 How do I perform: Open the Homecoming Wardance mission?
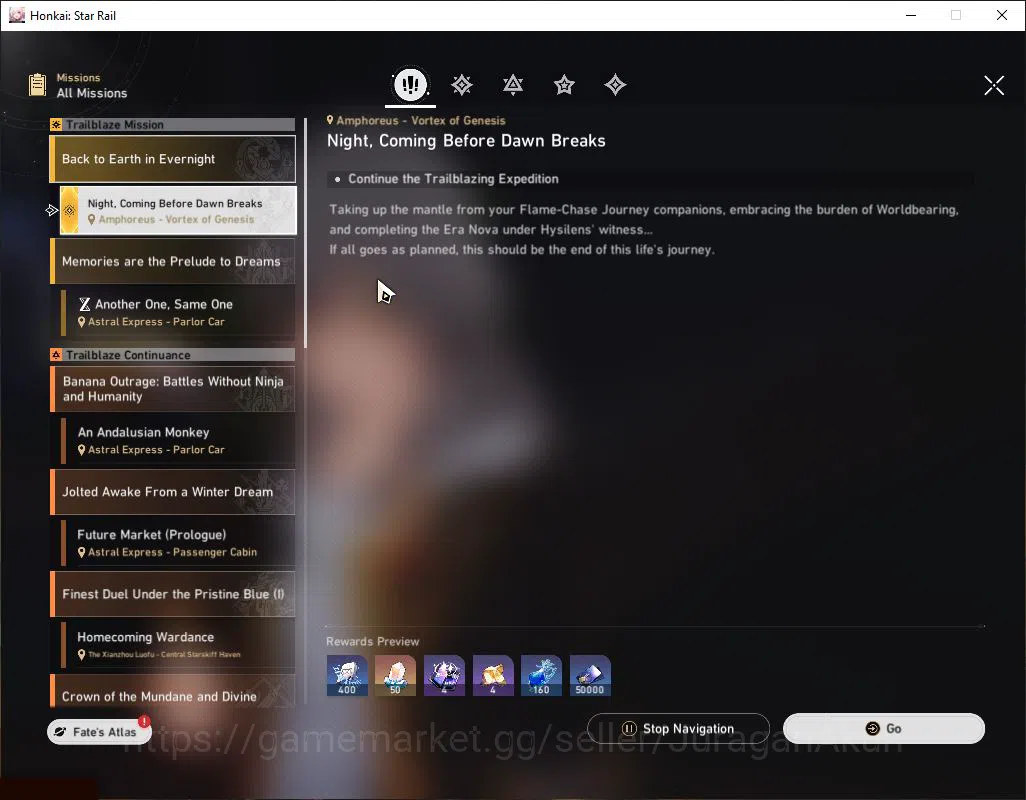(178, 645)
